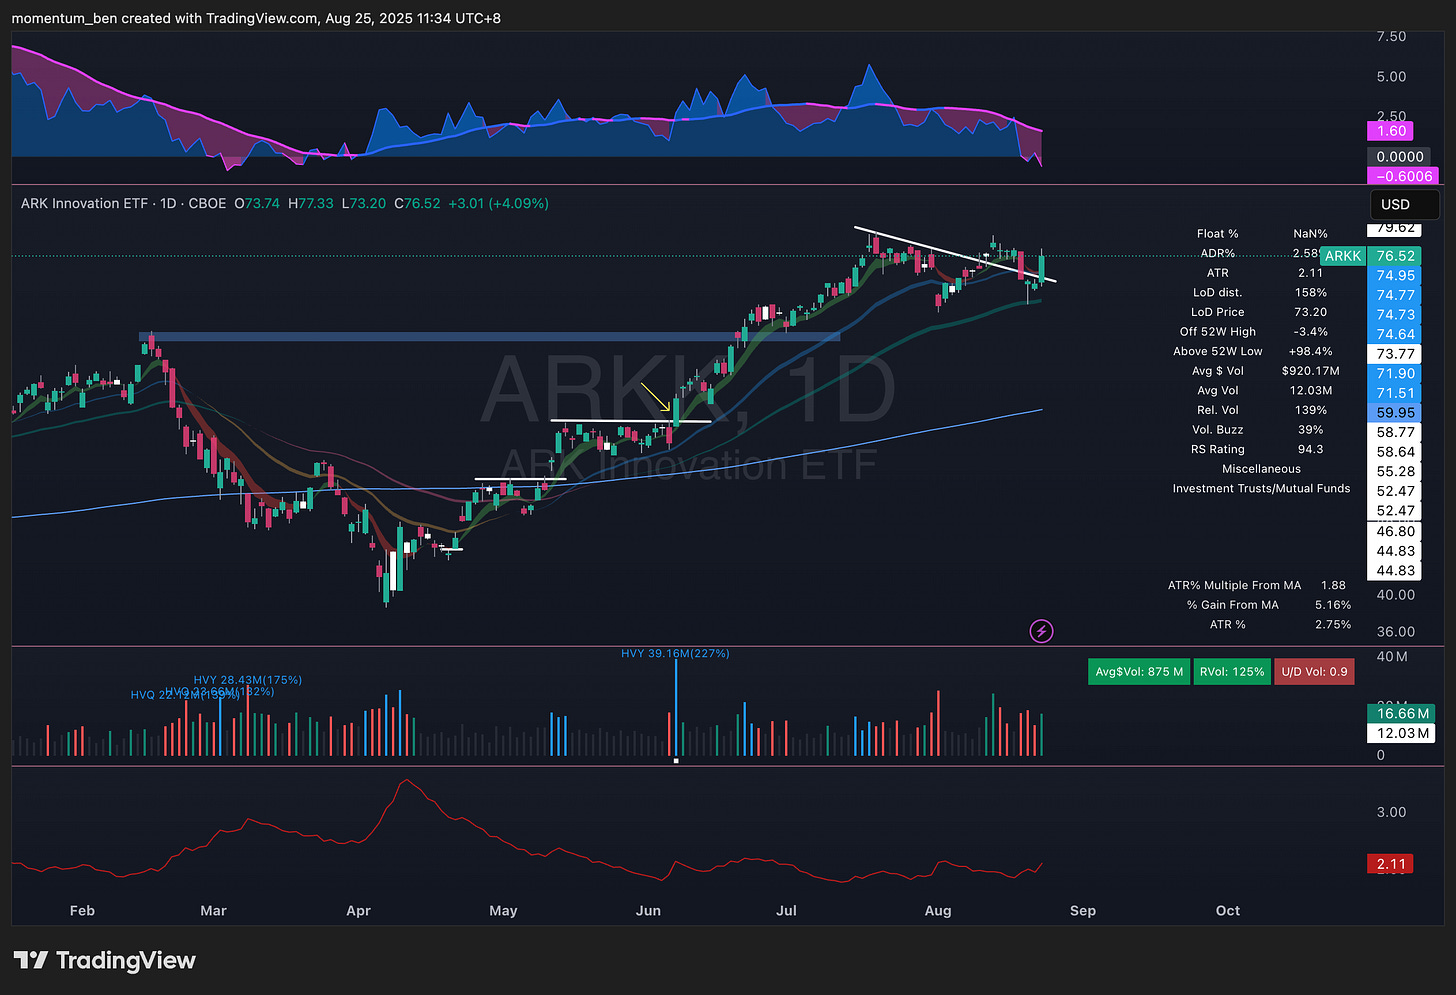
Task: Click the red U/D Vol: 0.9 badge
Action: pos(1314,672)
